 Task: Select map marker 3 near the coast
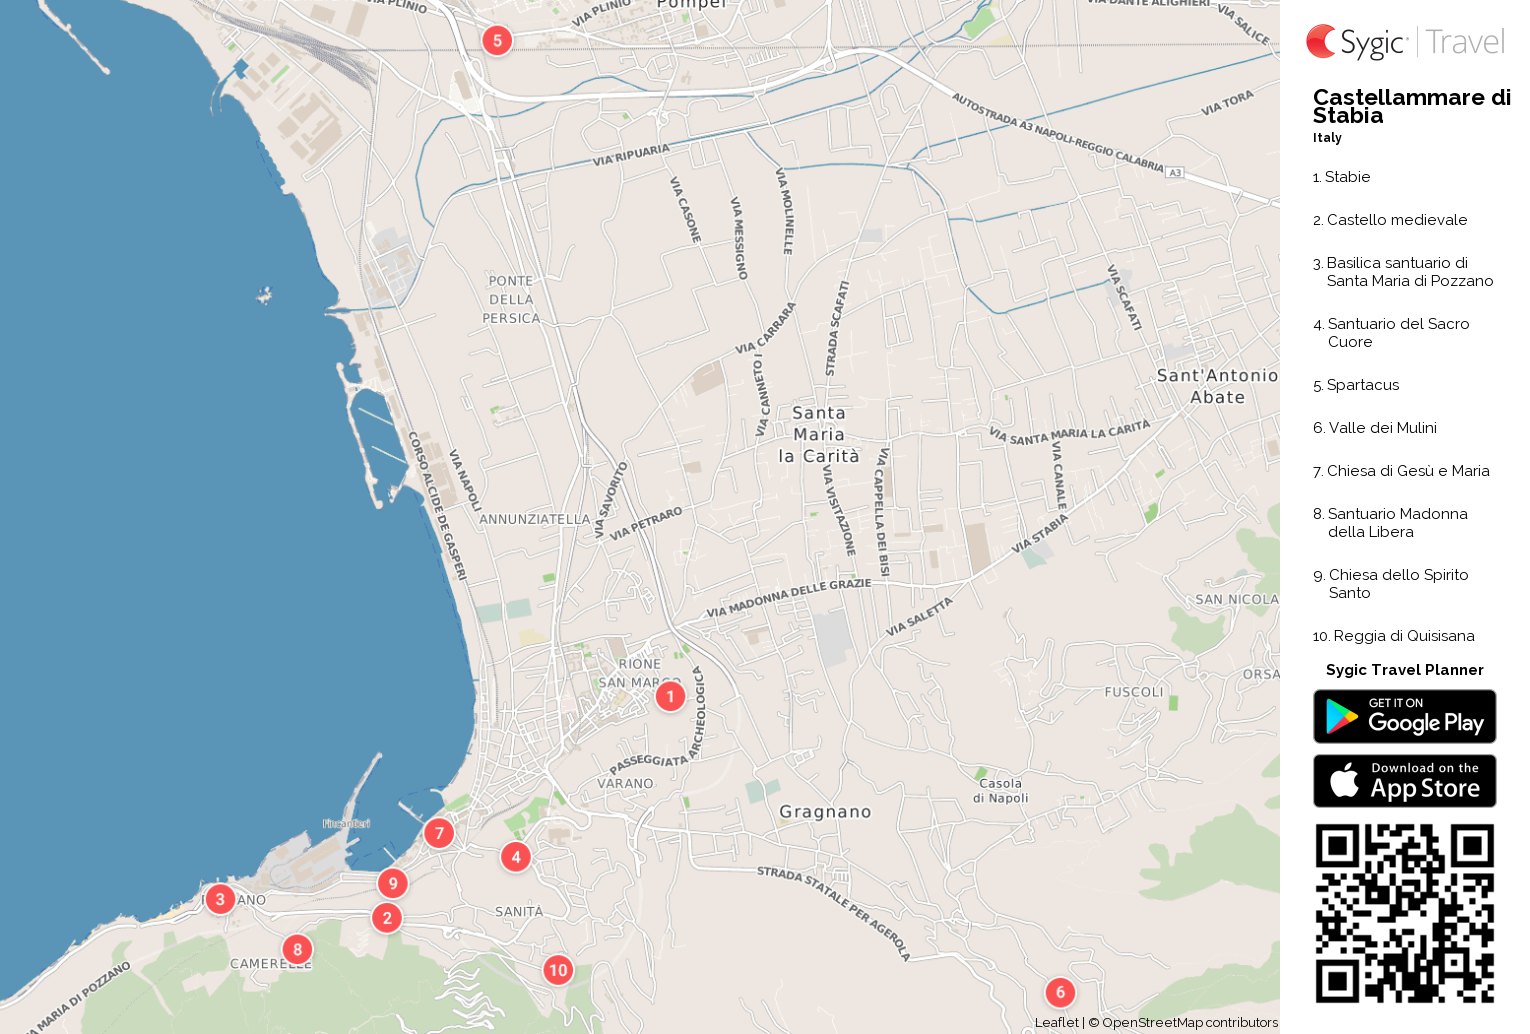pos(220,899)
